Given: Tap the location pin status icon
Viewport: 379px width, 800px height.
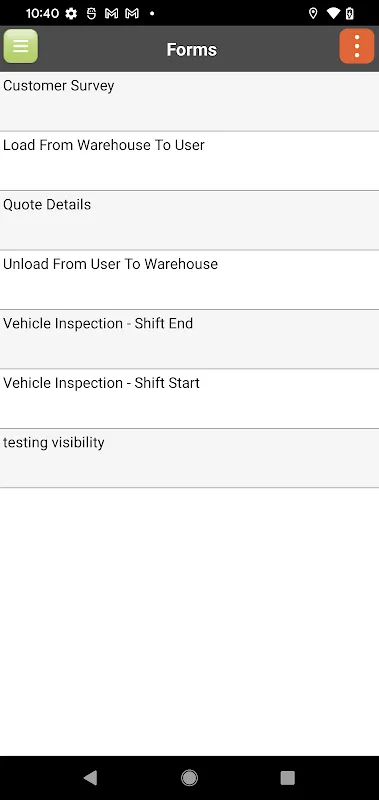Looking at the screenshot, I should click(x=313, y=14).
